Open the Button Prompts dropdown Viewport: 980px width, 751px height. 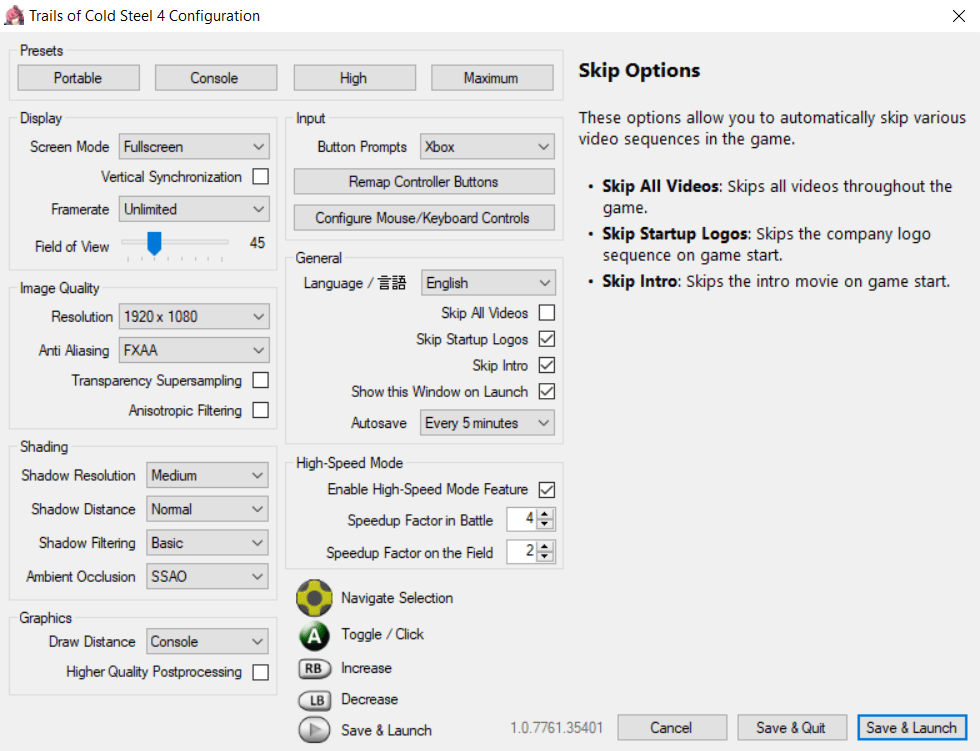(487, 147)
